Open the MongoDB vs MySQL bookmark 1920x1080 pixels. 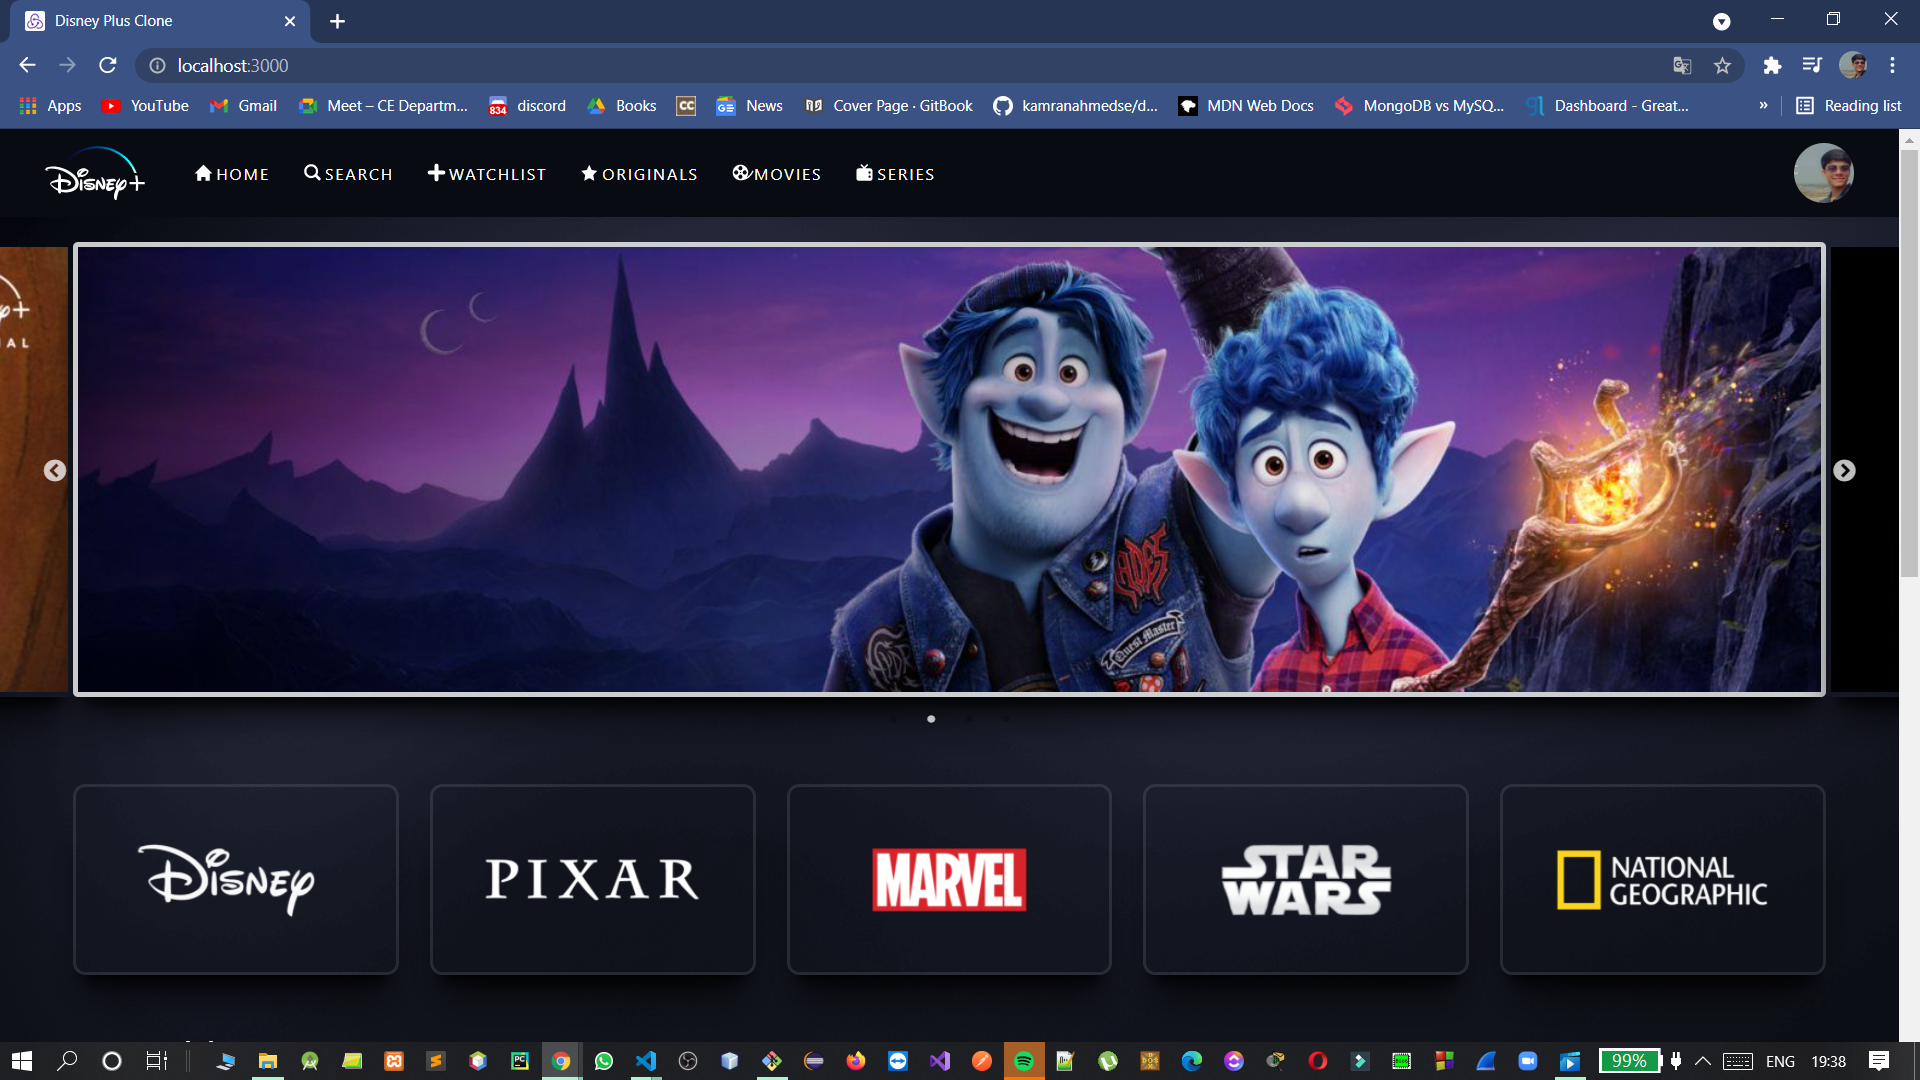1419,106
